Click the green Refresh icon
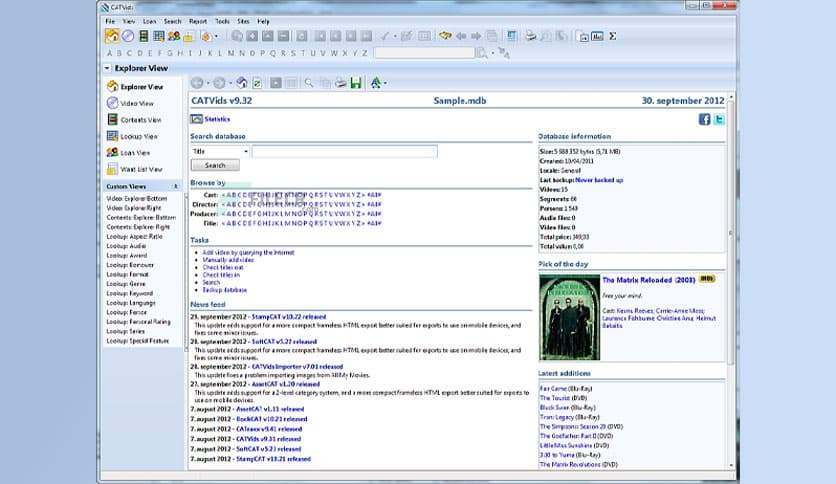This screenshot has width=836, height=484. tap(257, 83)
